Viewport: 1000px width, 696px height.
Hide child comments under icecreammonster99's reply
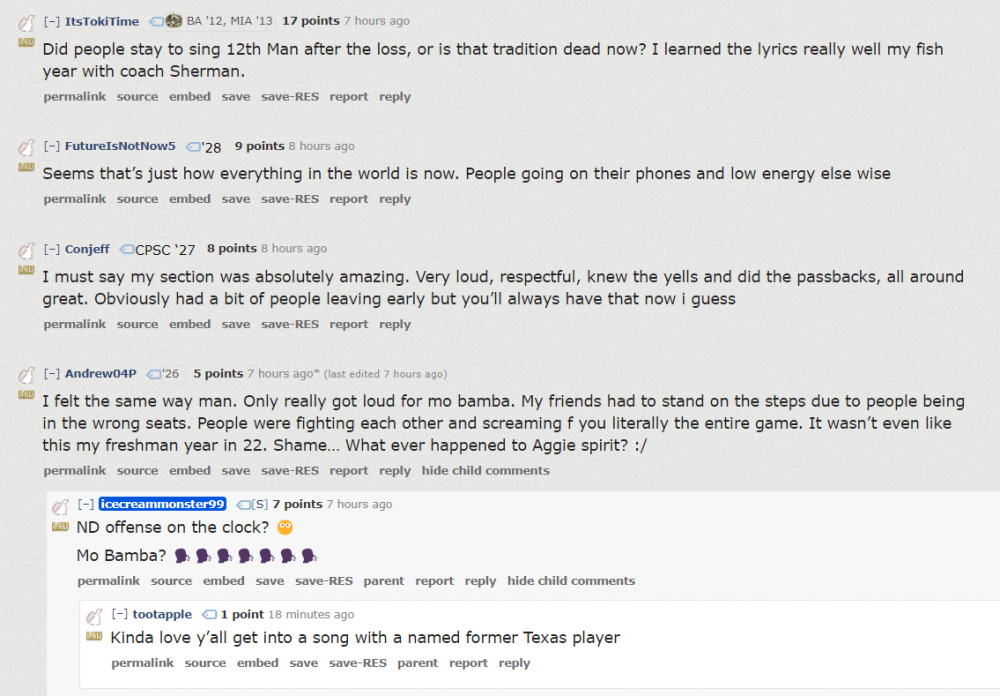coord(570,581)
